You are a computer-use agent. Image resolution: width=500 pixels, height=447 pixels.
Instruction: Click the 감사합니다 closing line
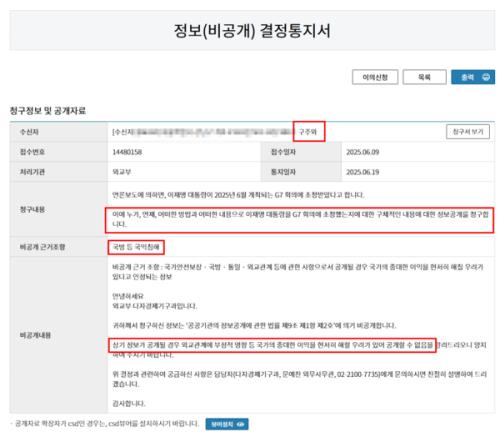(x=129, y=403)
